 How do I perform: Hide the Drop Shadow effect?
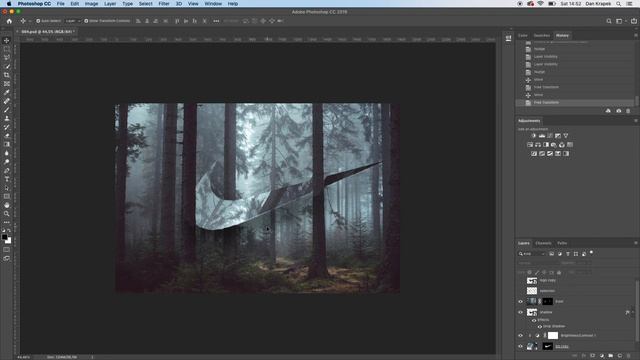(540, 327)
